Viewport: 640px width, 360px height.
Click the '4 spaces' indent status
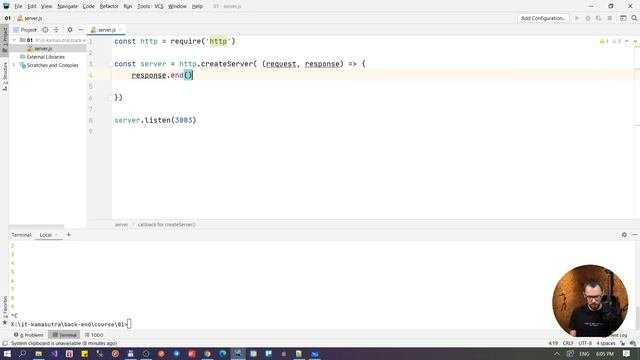pos(606,343)
